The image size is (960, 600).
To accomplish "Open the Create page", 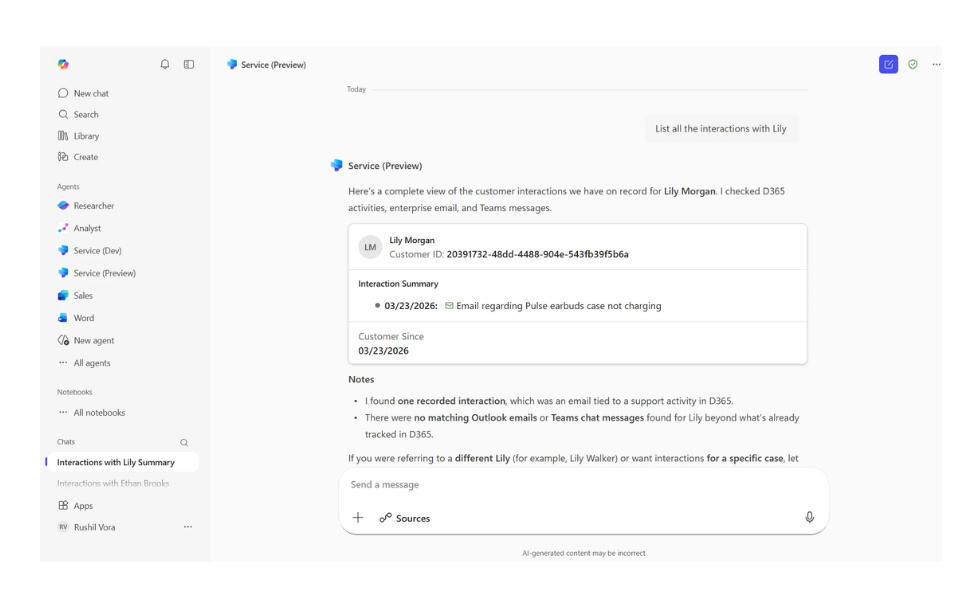I will click(x=78, y=157).
